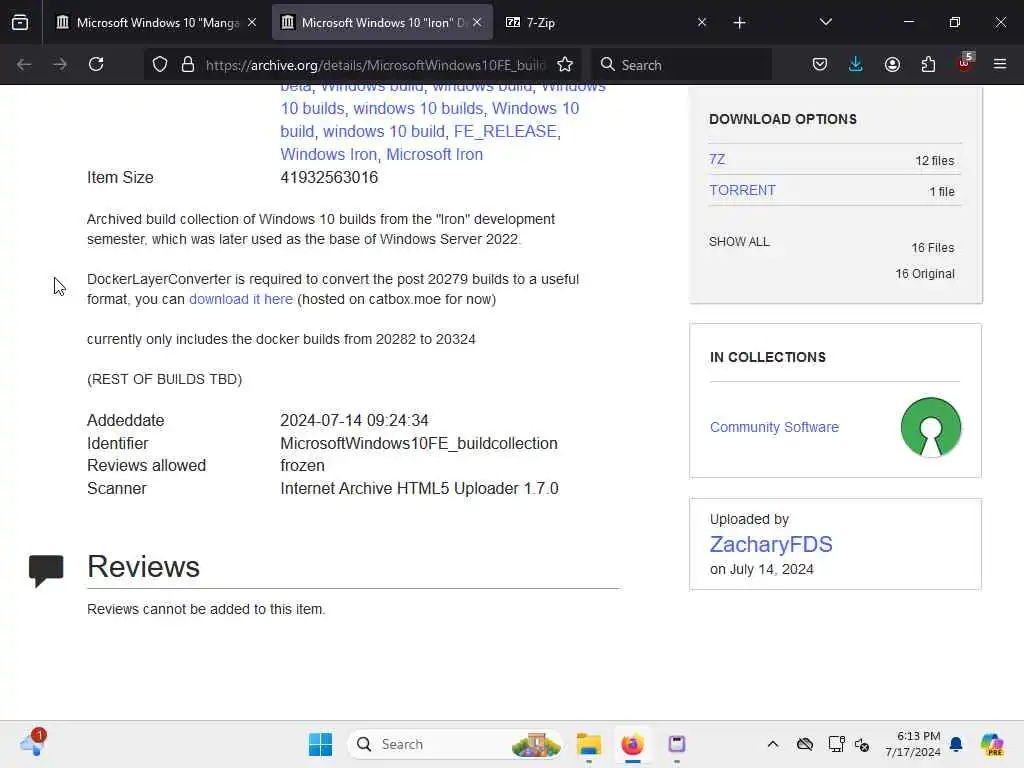Open Firefox from the taskbar

pos(632,744)
